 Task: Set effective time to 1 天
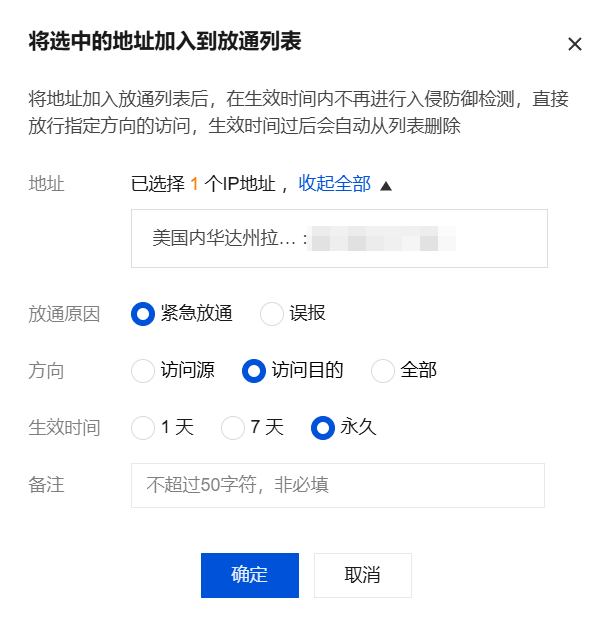click(x=143, y=428)
